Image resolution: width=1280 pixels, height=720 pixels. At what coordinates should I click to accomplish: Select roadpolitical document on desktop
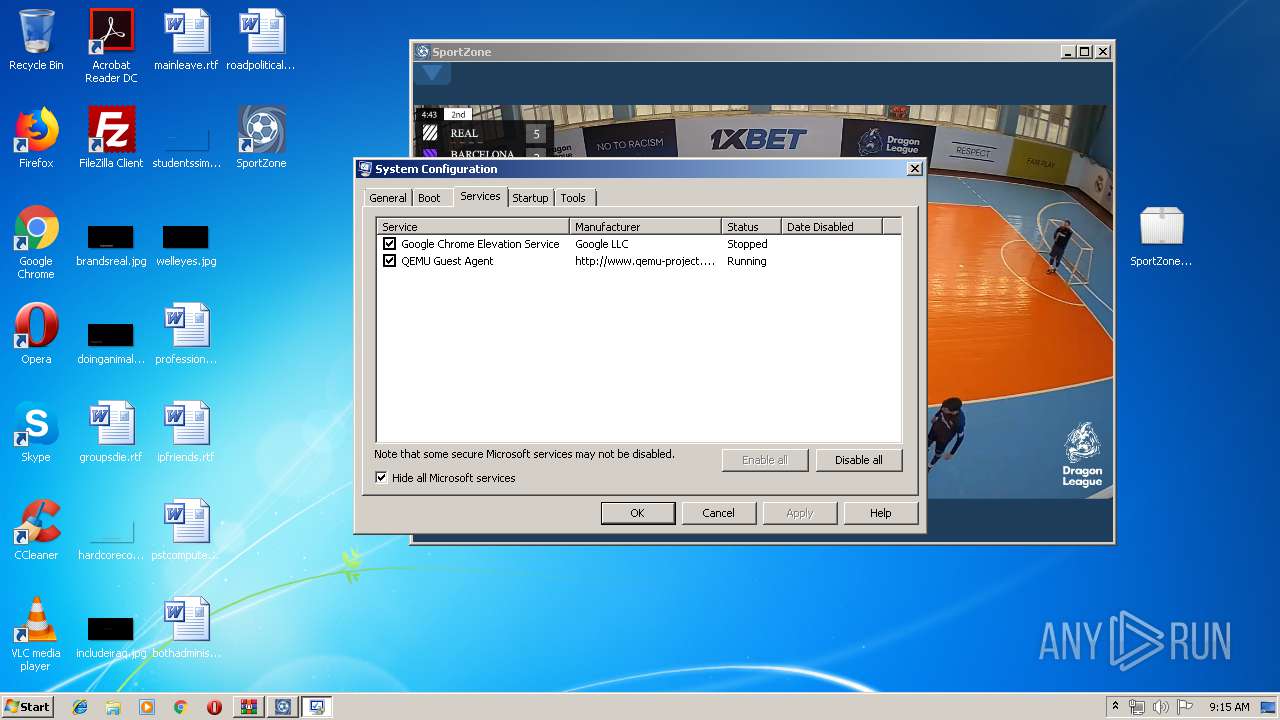261,41
